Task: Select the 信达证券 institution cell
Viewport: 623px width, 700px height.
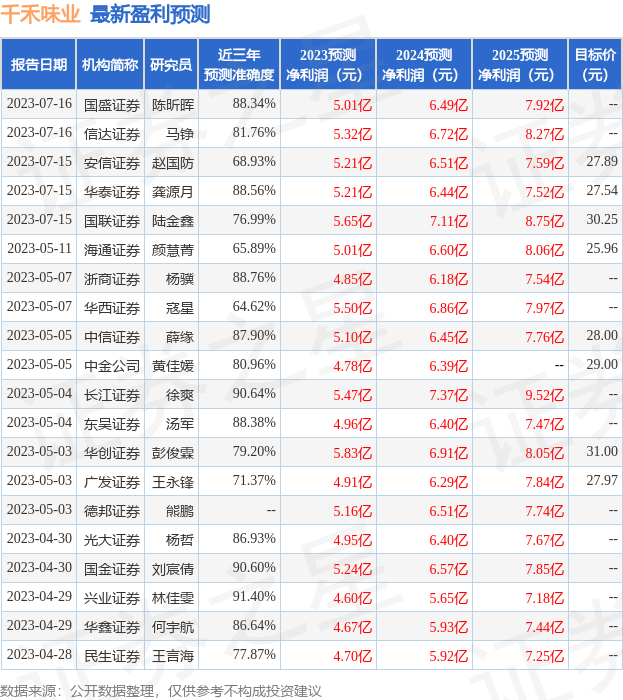Action: [x=112, y=134]
